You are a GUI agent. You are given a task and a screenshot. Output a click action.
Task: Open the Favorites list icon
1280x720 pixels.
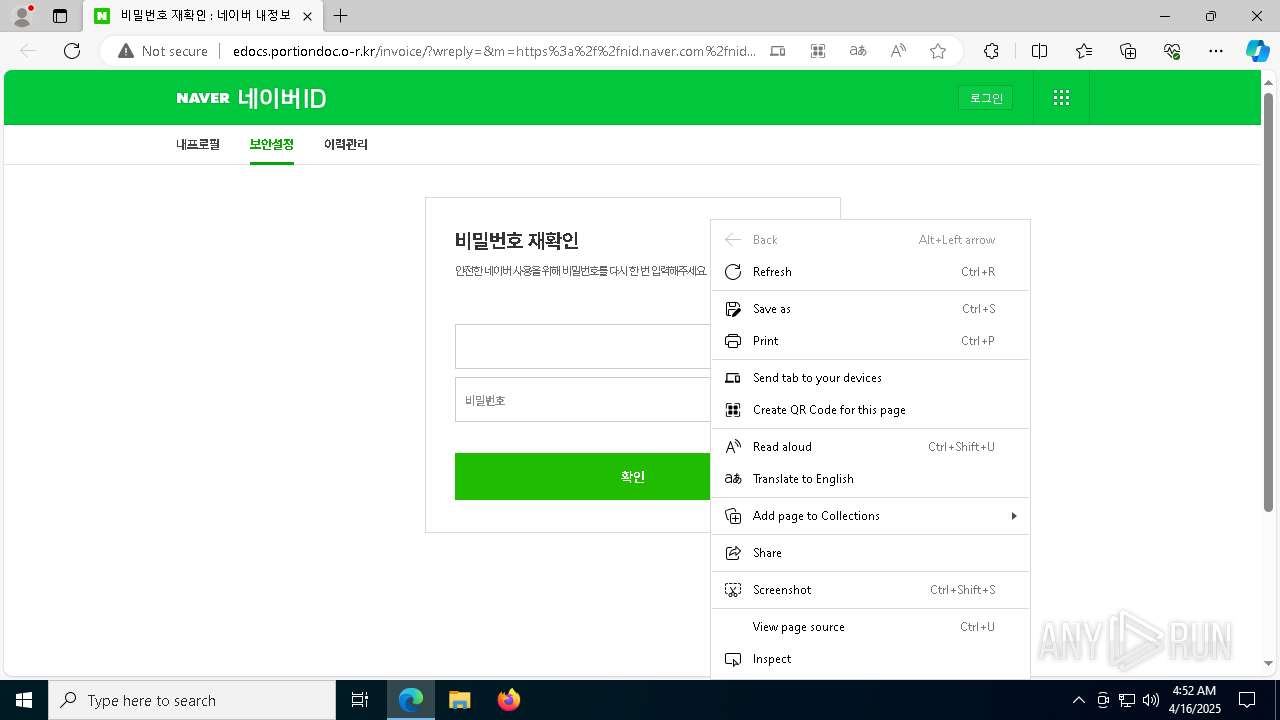click(1084, 51)
